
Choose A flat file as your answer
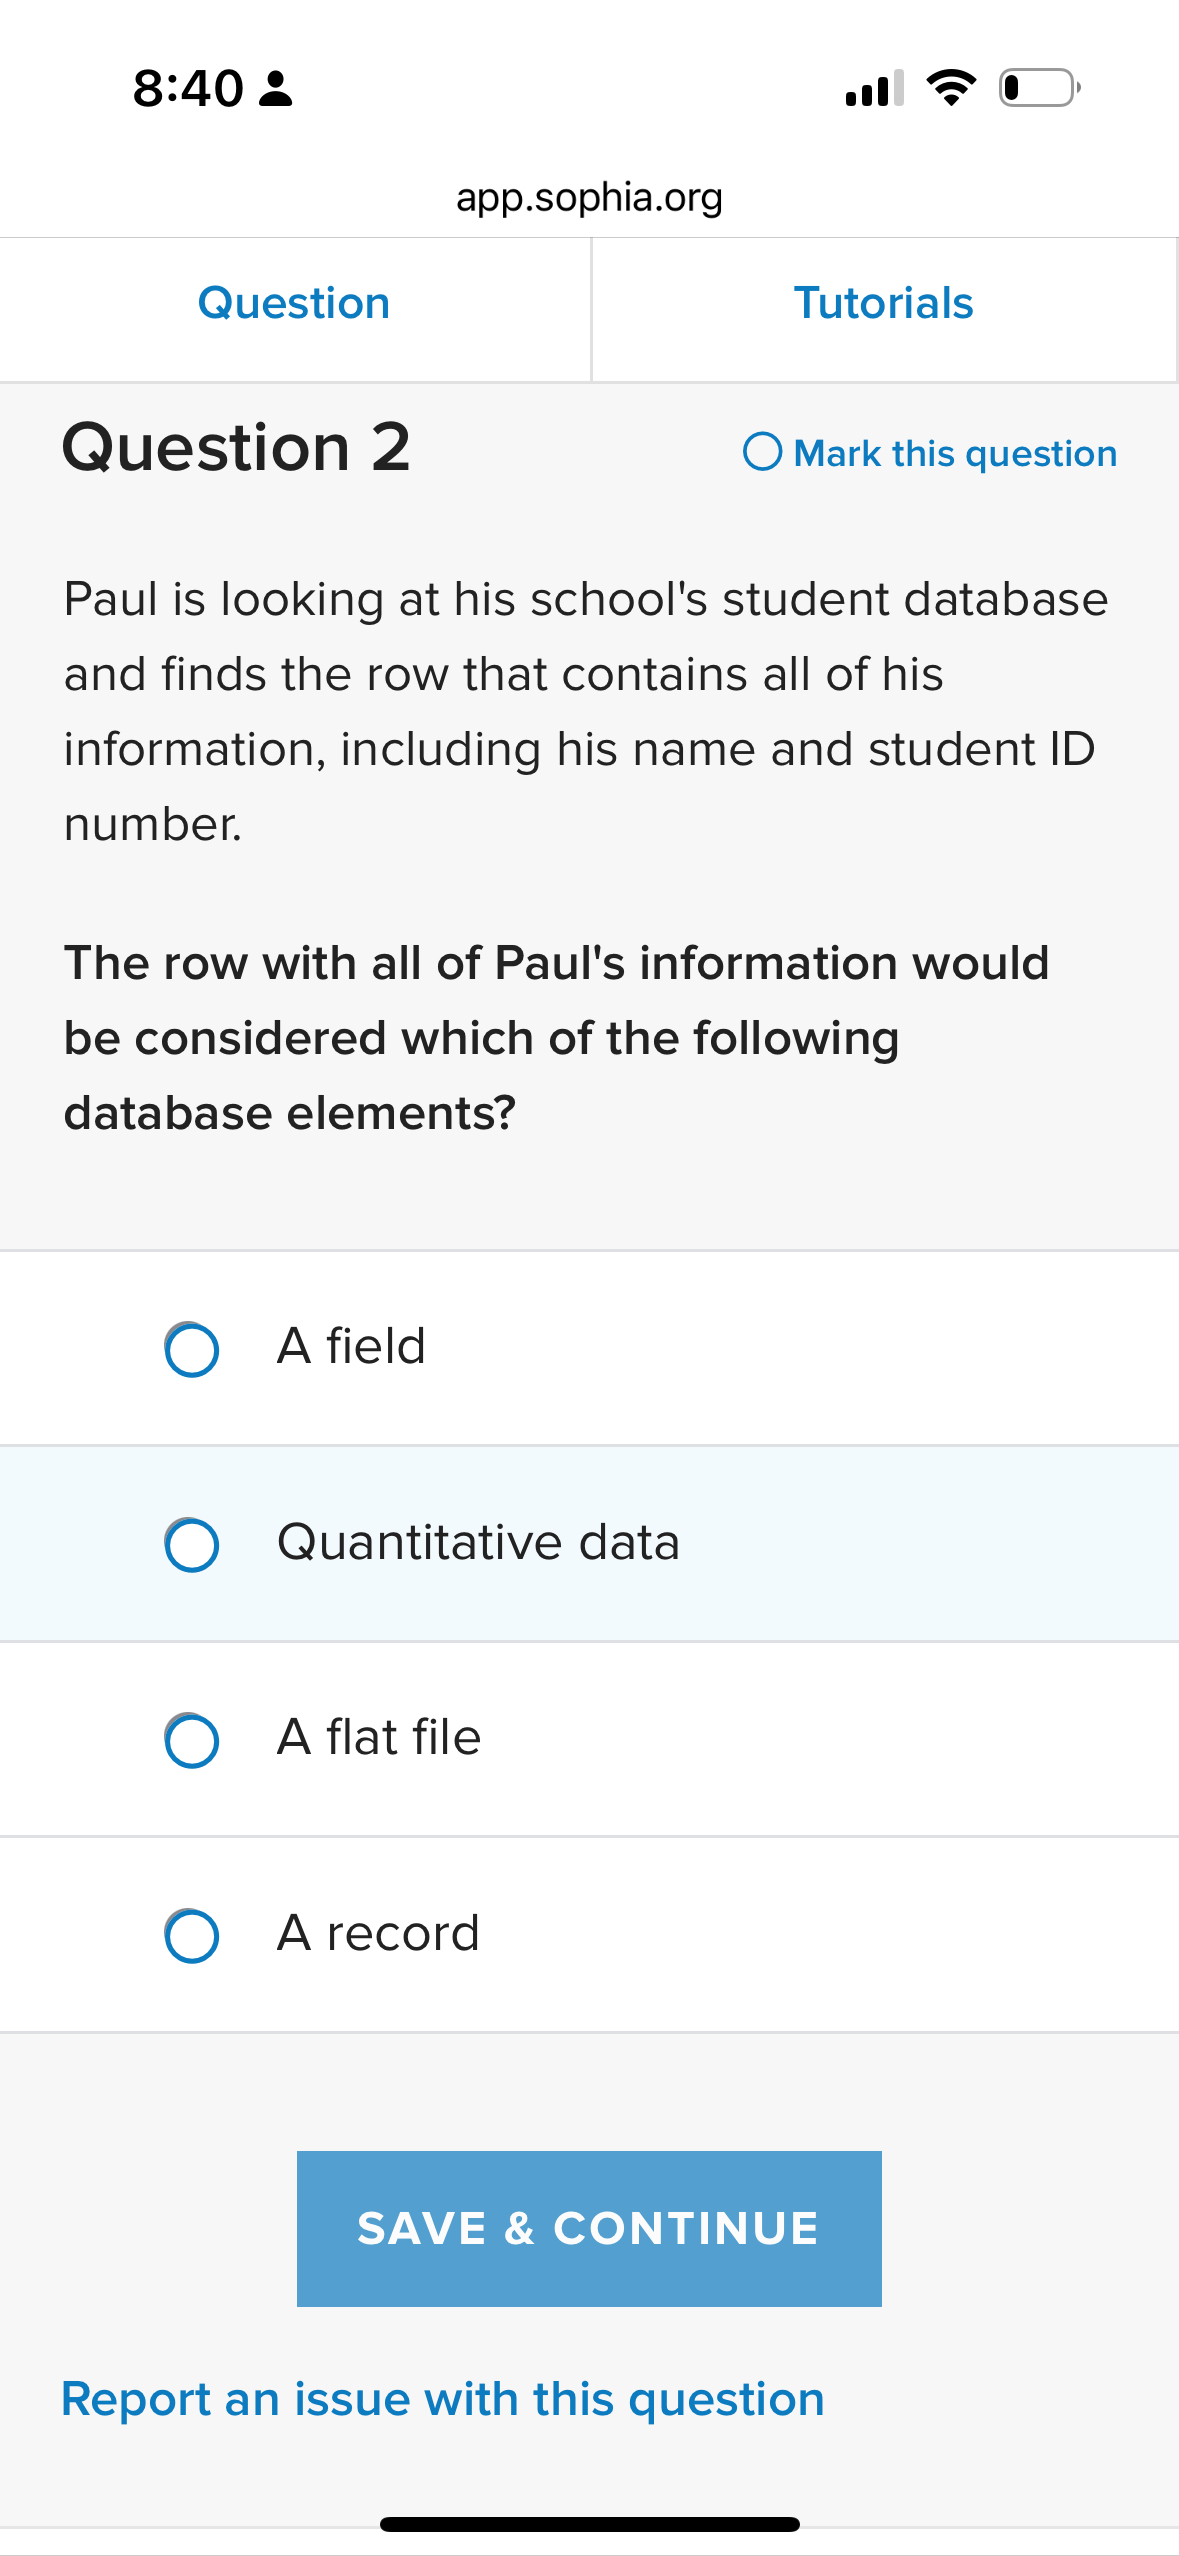pyautogui.click(x=379, y=1739)
